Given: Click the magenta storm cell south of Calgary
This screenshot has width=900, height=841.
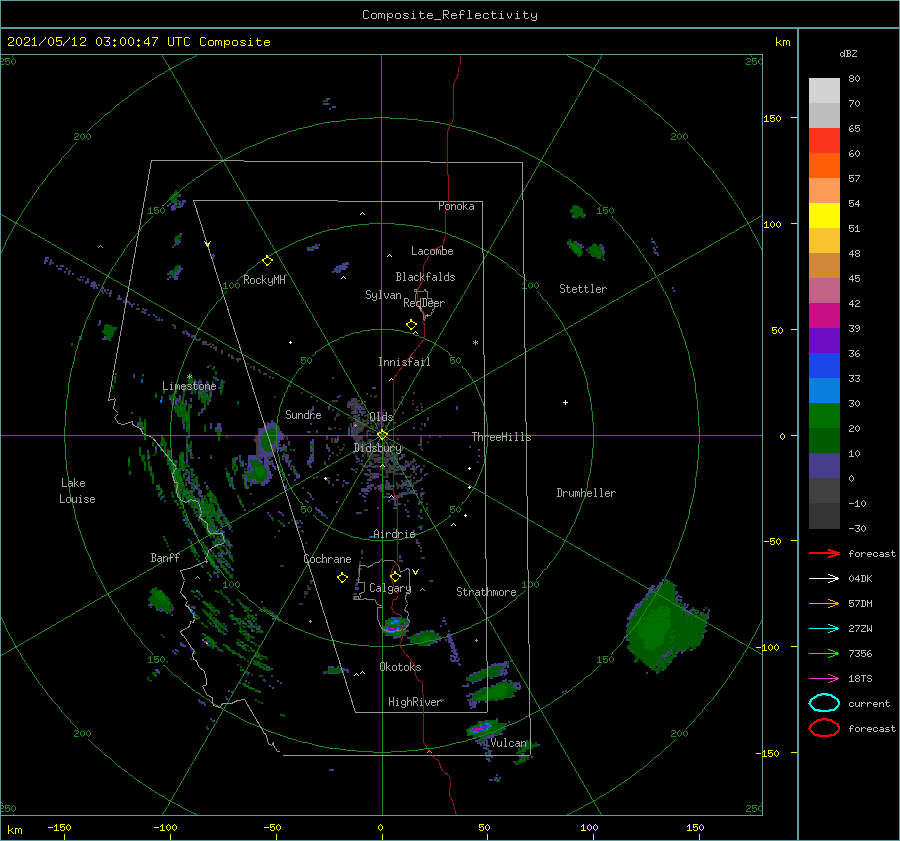Looking at the screenshot, I should click(x=394, y=626).
